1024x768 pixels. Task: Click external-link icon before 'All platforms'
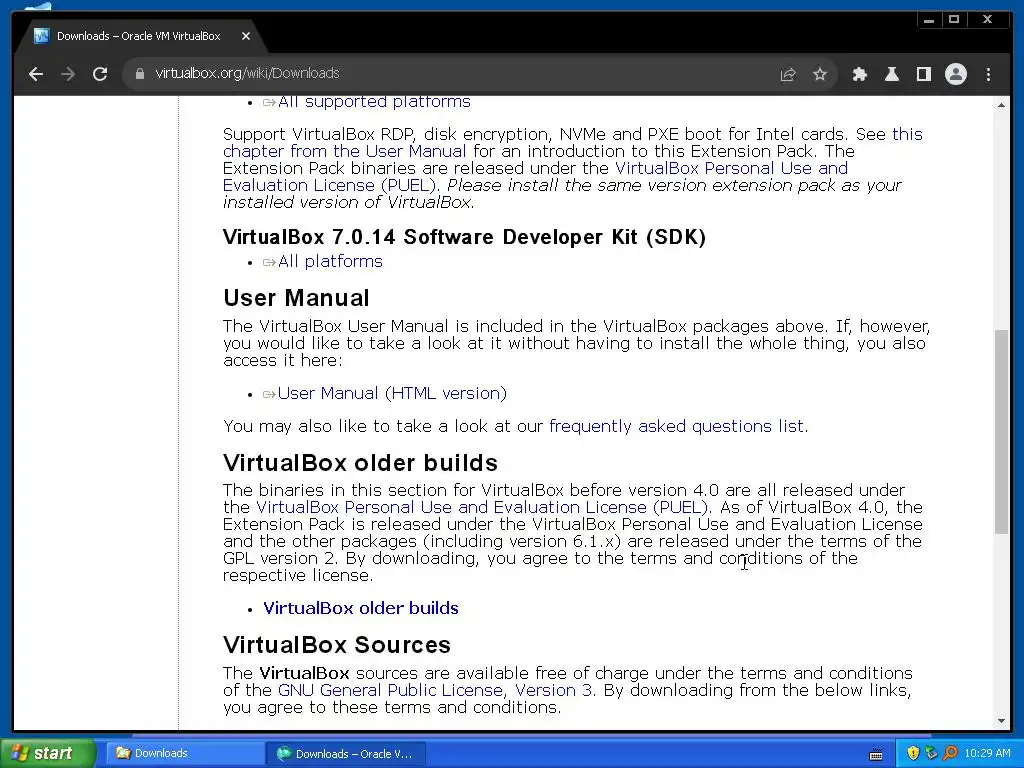coord(269,263)
